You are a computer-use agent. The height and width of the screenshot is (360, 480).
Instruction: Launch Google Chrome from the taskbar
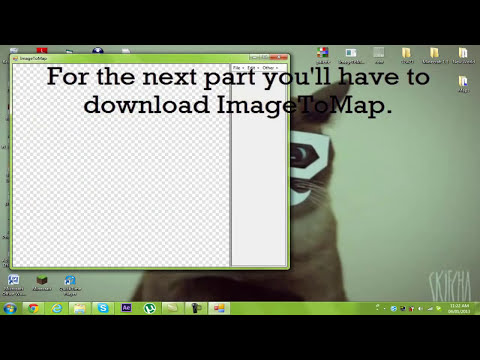coord(33,308)
